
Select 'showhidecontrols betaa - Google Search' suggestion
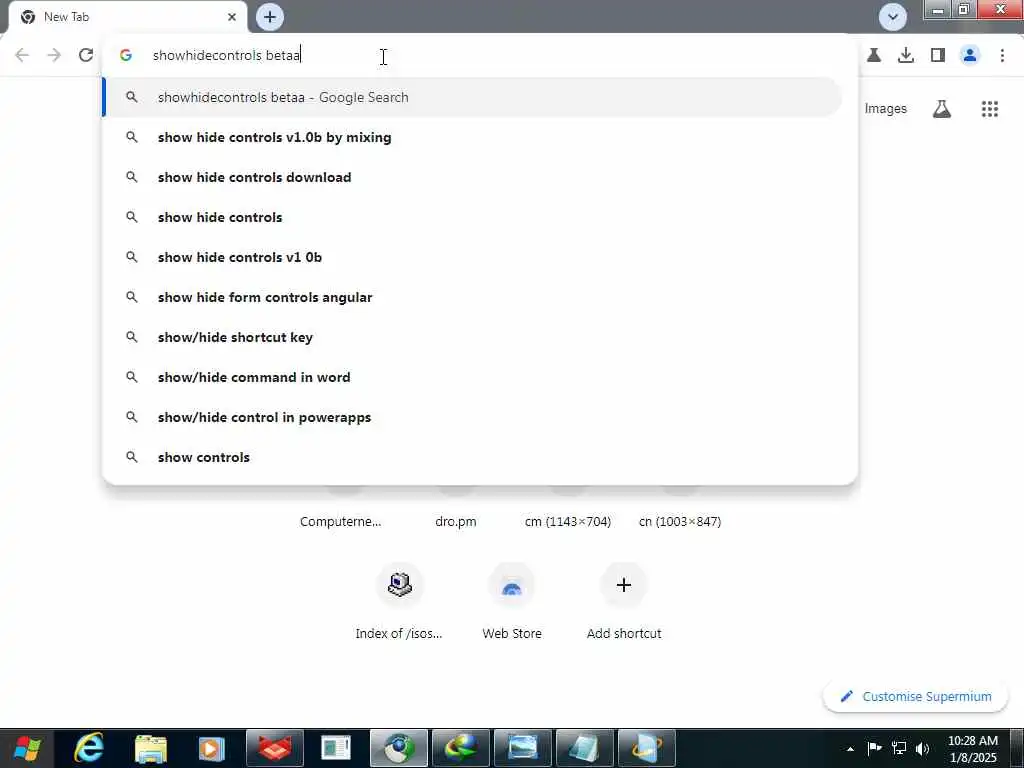coord(473,97)
